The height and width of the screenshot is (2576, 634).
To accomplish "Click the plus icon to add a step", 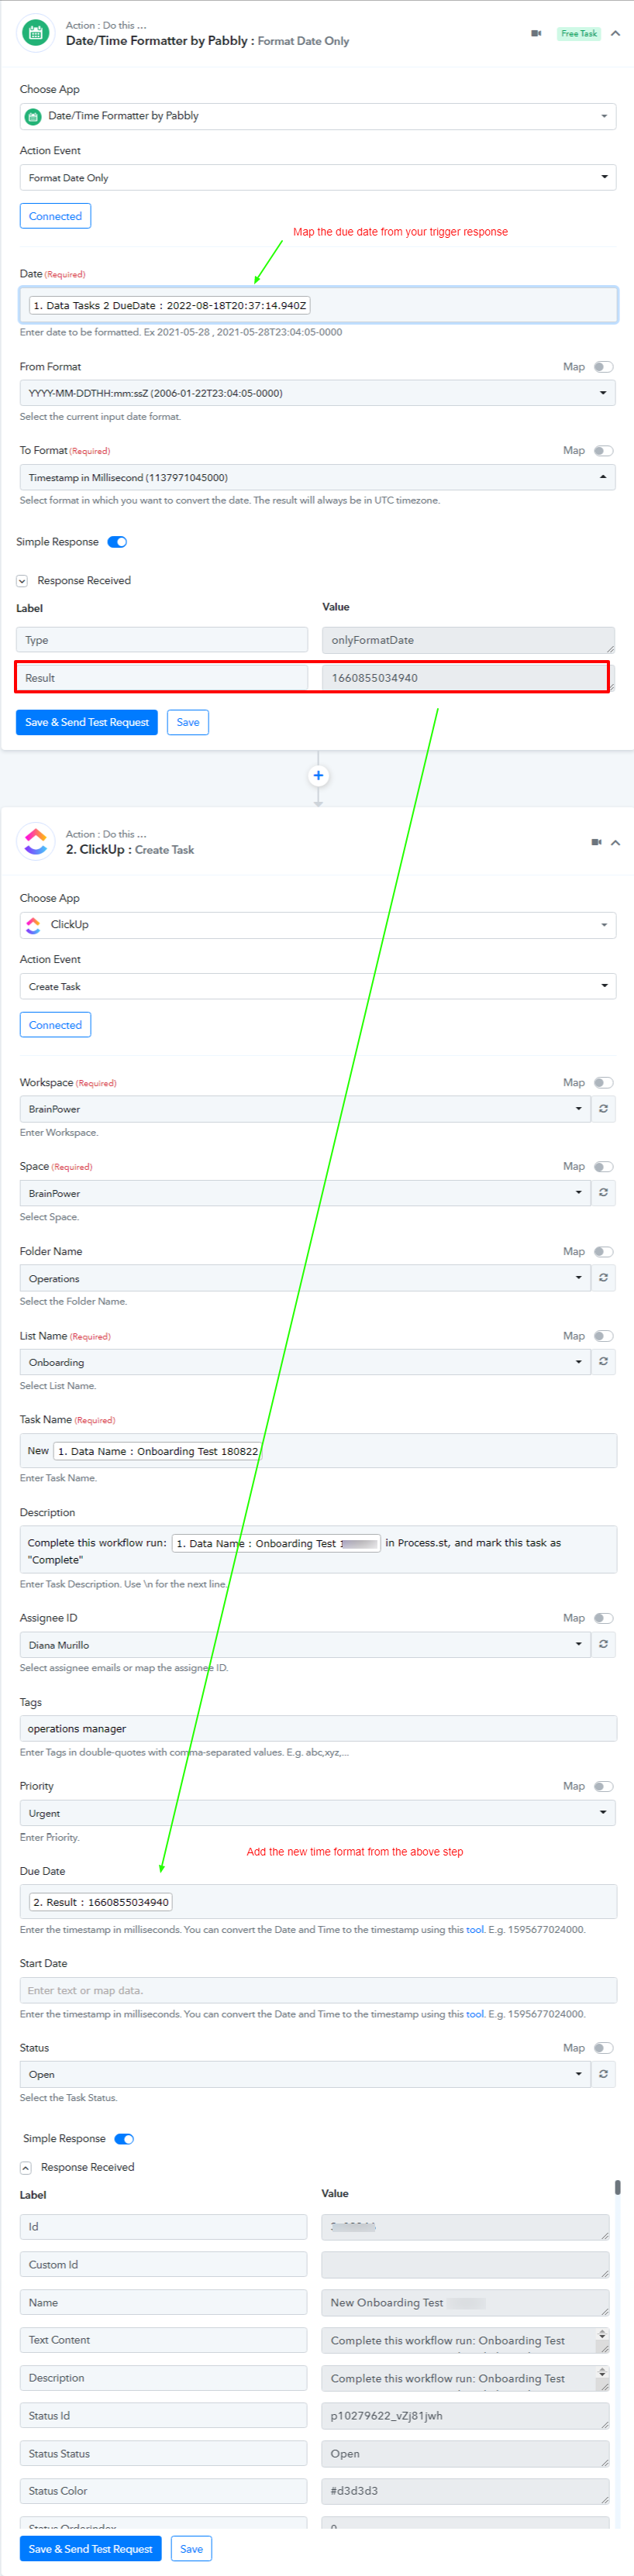I will click(318, 775).
